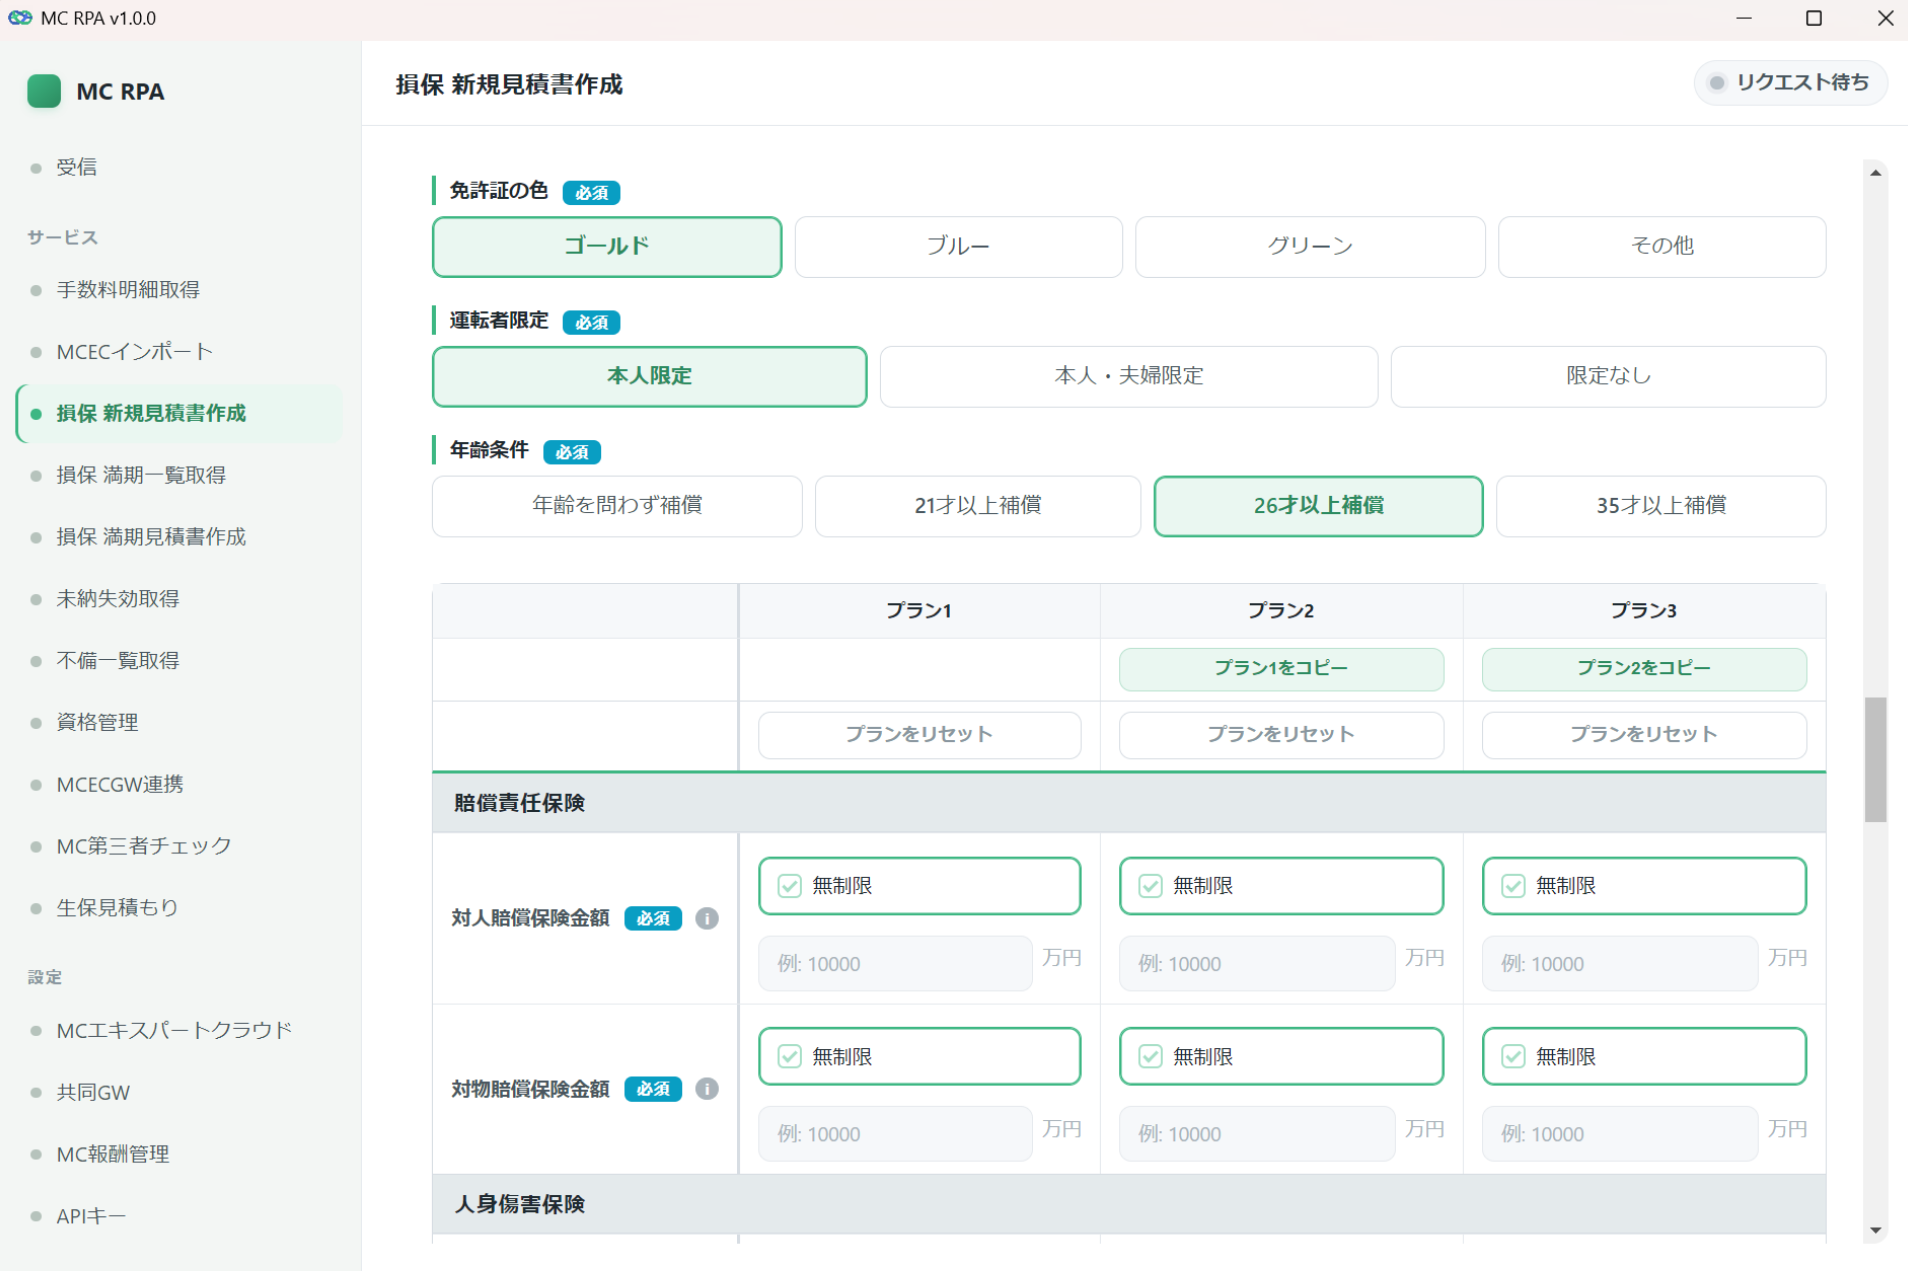This screenshot has width=1908, height=1271.
Task: Go to 未納失効取得 sidebar item
Action: point(180,599)
